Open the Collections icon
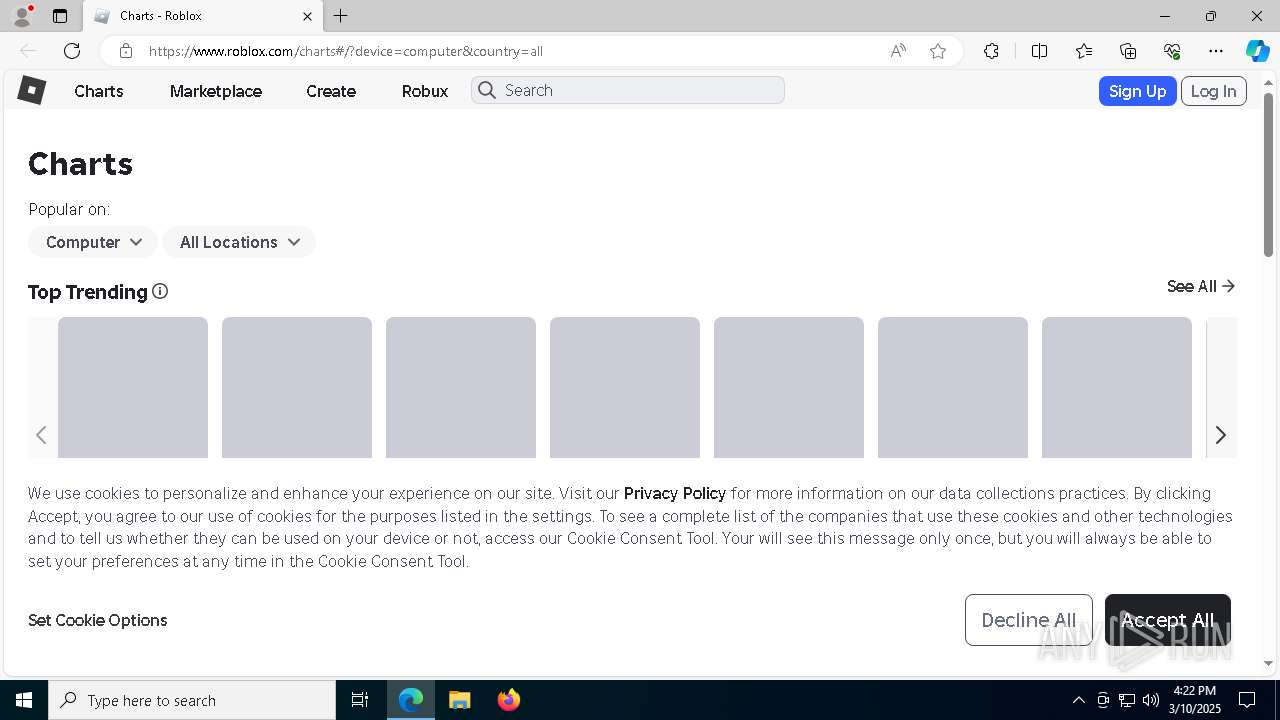Viewport: 1280px width, 720px height. 1128,51
